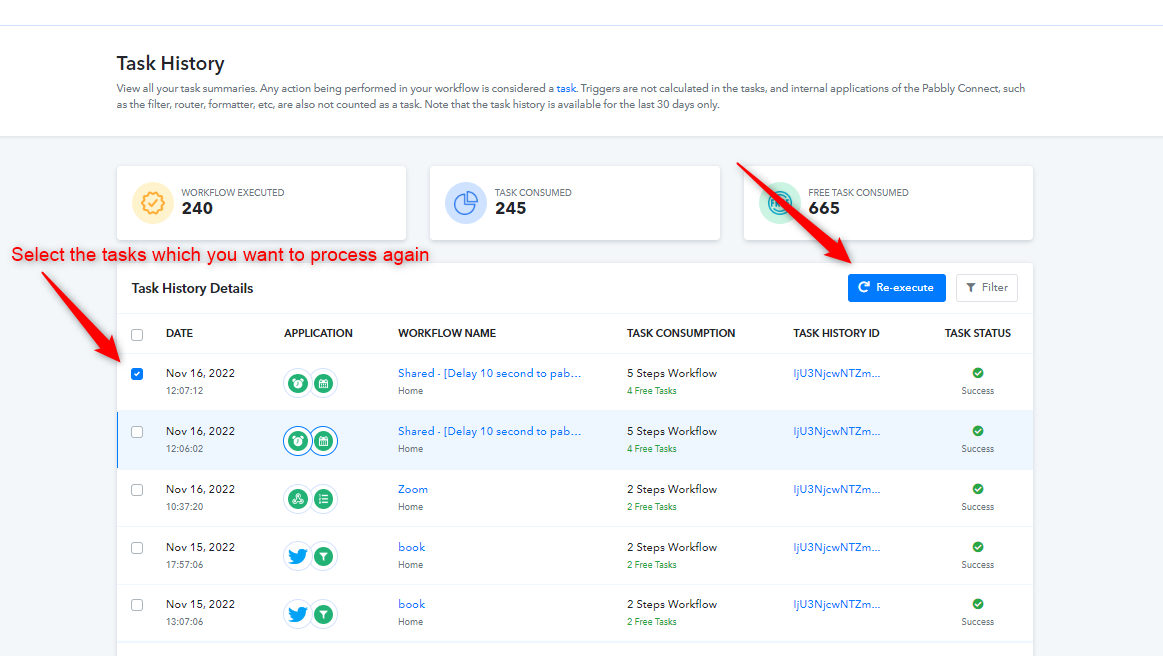Click the calendar app icon in 12:07:12 row
Image resolution: width=1163 pixels, height=656 pixels.
[x=323, y=383]
